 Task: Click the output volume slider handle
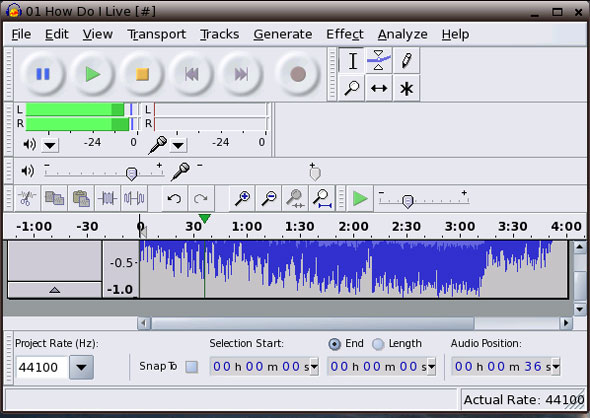click(131, 174)
